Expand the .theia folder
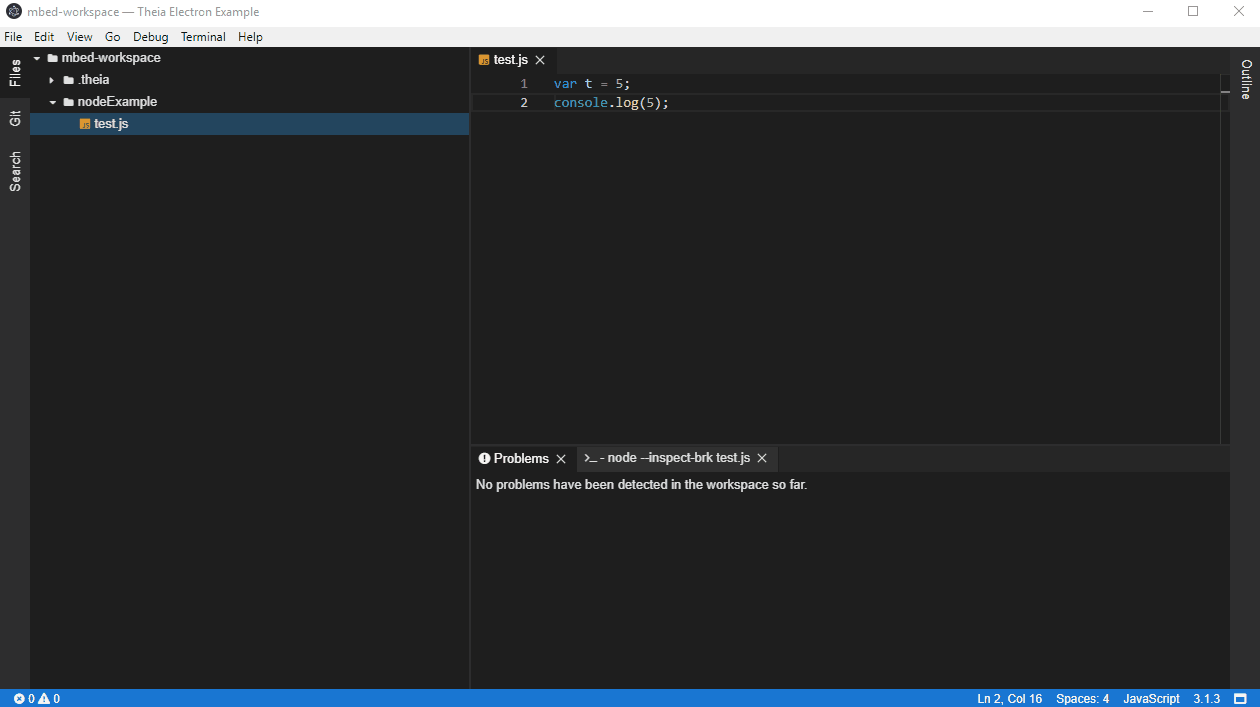The image size is (1260, 707). 51,79
